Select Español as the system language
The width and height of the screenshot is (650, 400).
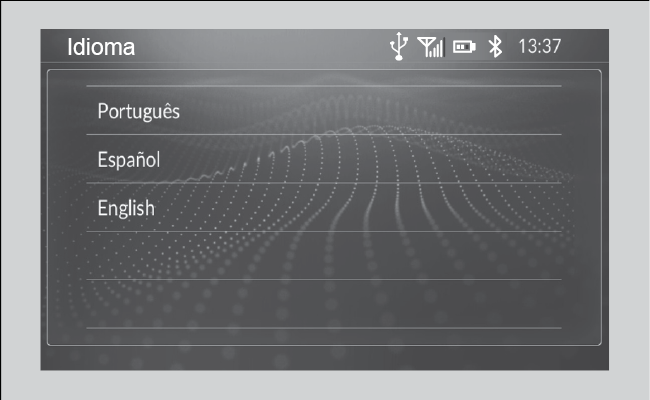(324, 159)
